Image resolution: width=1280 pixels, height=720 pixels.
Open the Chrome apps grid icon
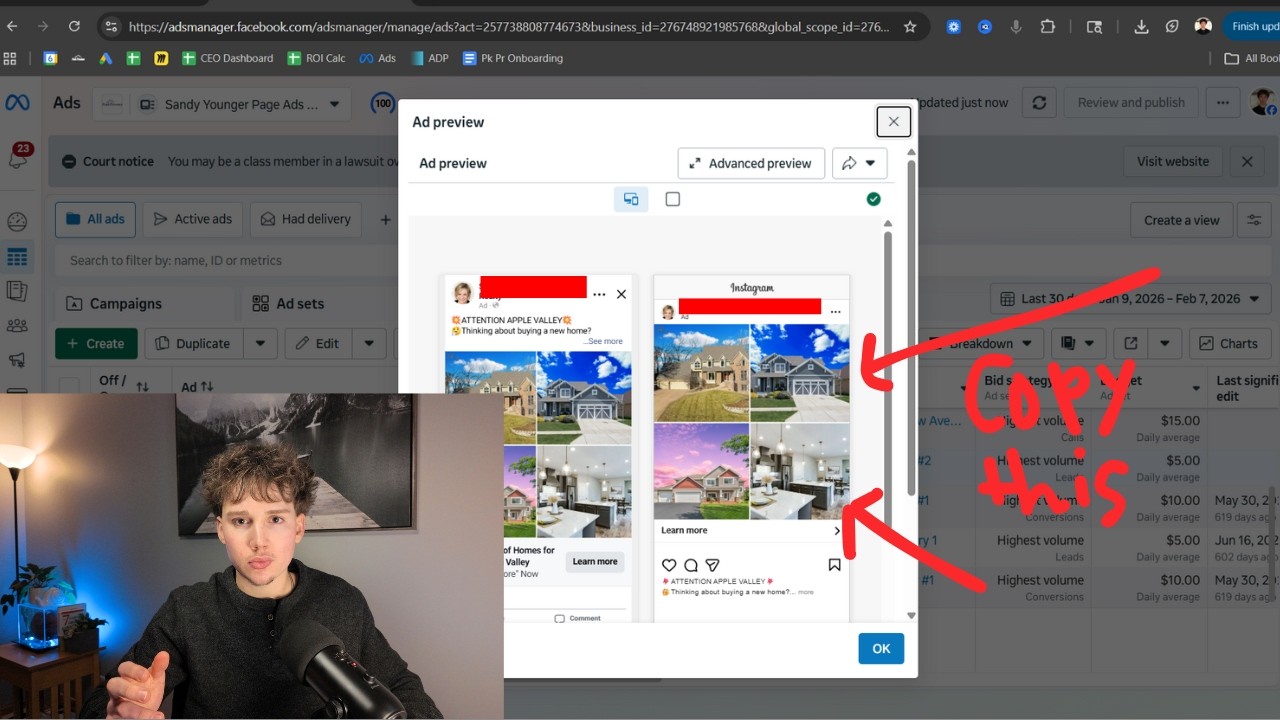click(11, 58)
